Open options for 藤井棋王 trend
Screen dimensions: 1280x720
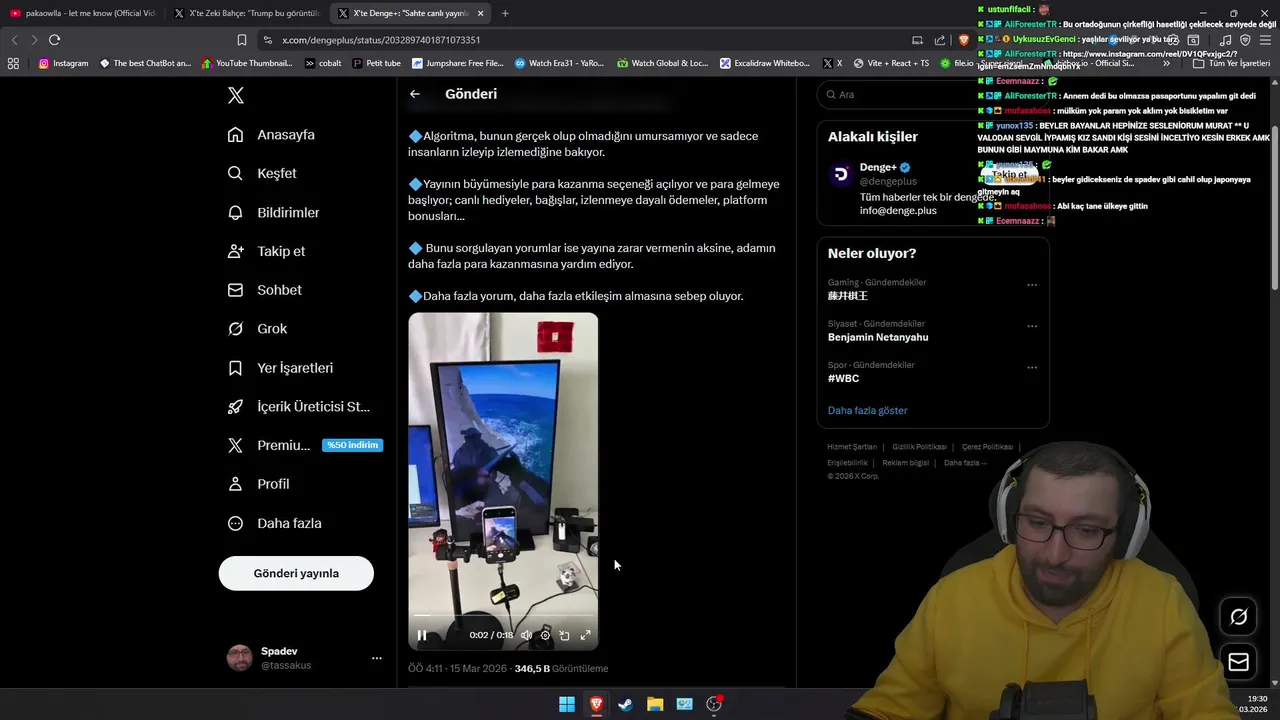[1032, 285]
